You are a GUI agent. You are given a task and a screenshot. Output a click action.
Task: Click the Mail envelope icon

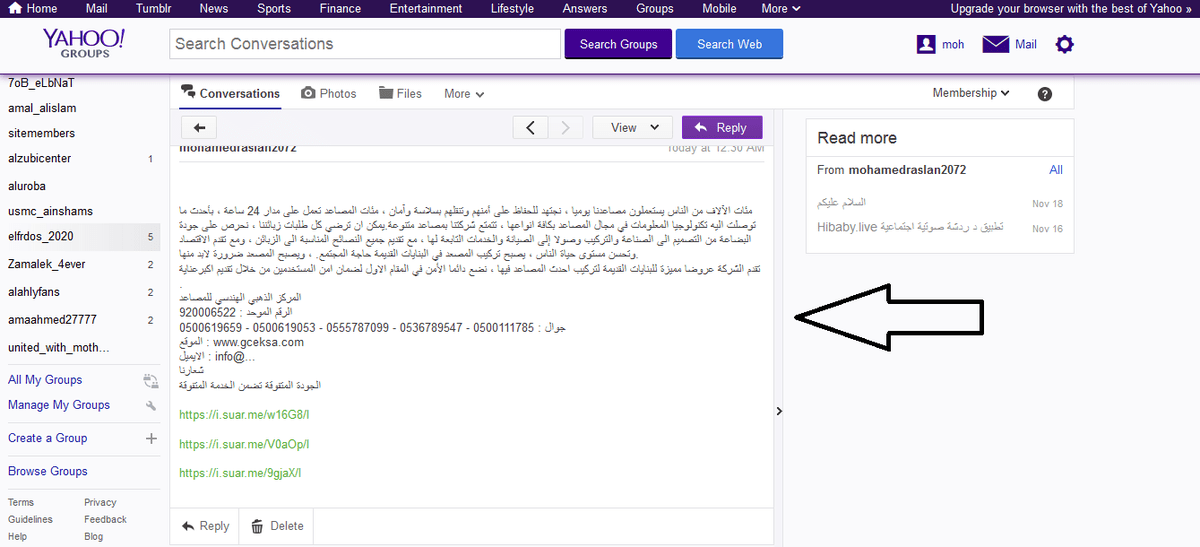(995, 44)
